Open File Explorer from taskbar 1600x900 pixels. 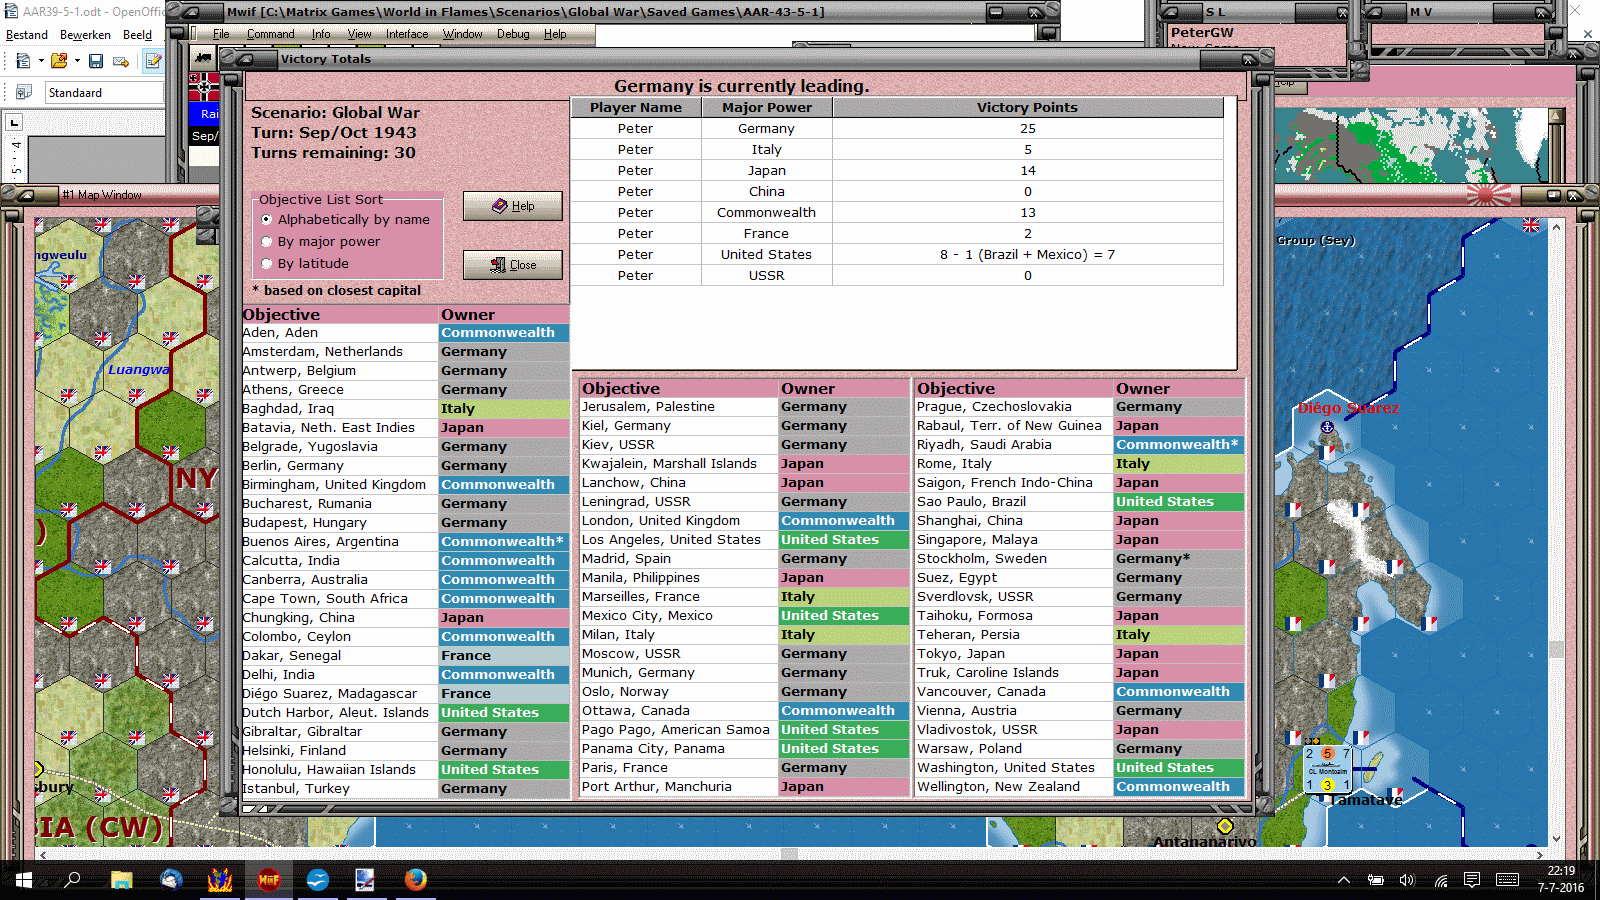pyautogui.click(x=121, y=880)
